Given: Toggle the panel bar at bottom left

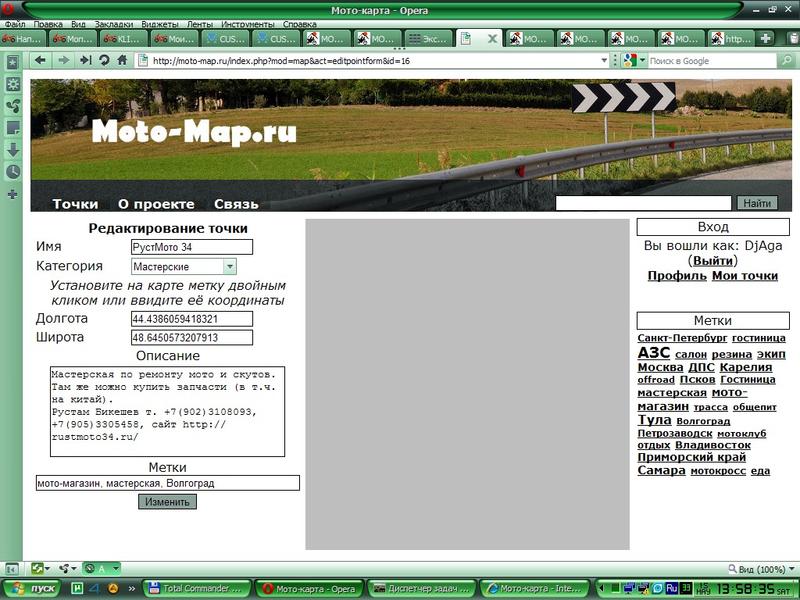Looking at the screenshot, I should pyautogui.click(x=12, y=568).
